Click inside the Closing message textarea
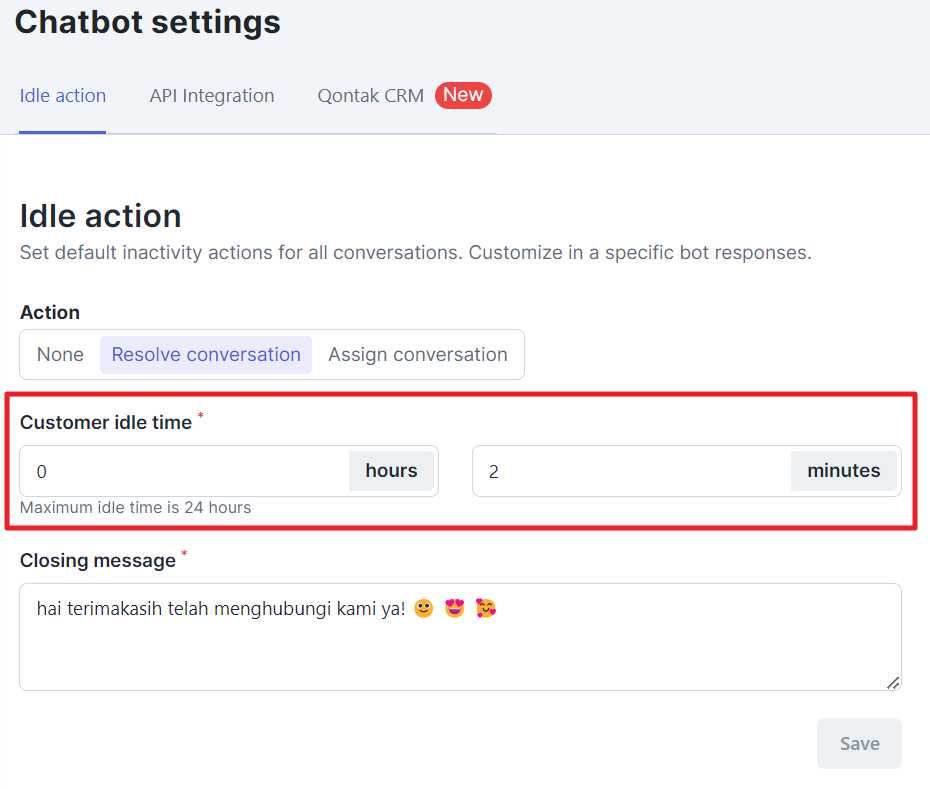Screen dimensions: 930x789 (460, 637)
